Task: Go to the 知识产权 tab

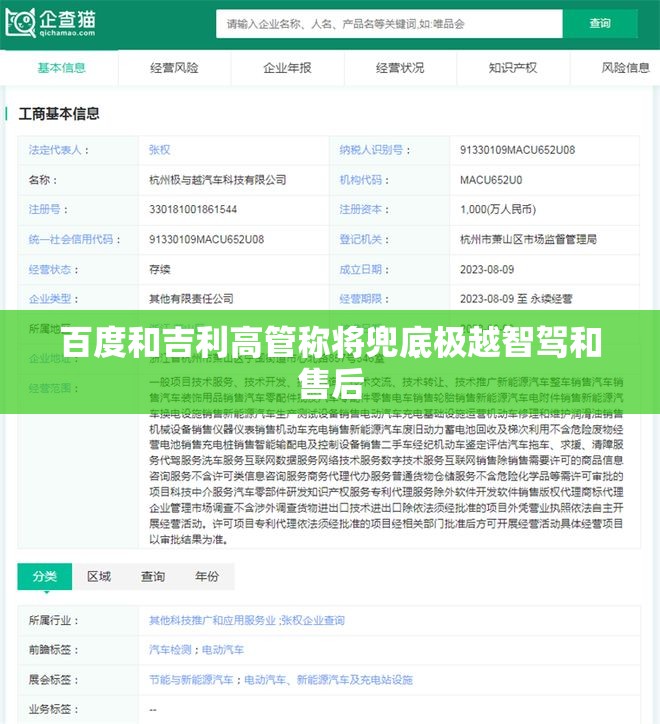Action: [513, 68]
